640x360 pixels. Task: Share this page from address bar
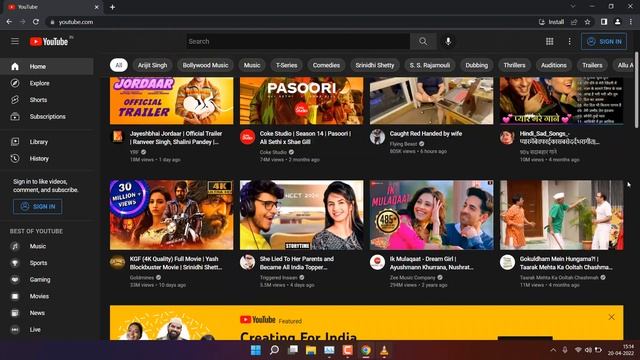click(574, 22)
